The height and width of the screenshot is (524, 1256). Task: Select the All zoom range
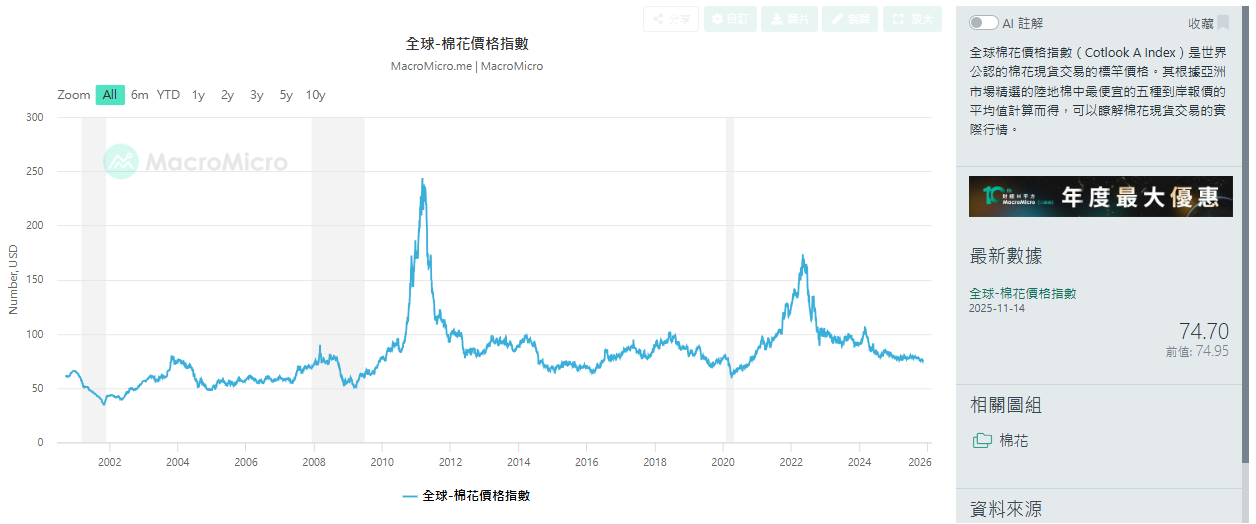tap(110, 95)
